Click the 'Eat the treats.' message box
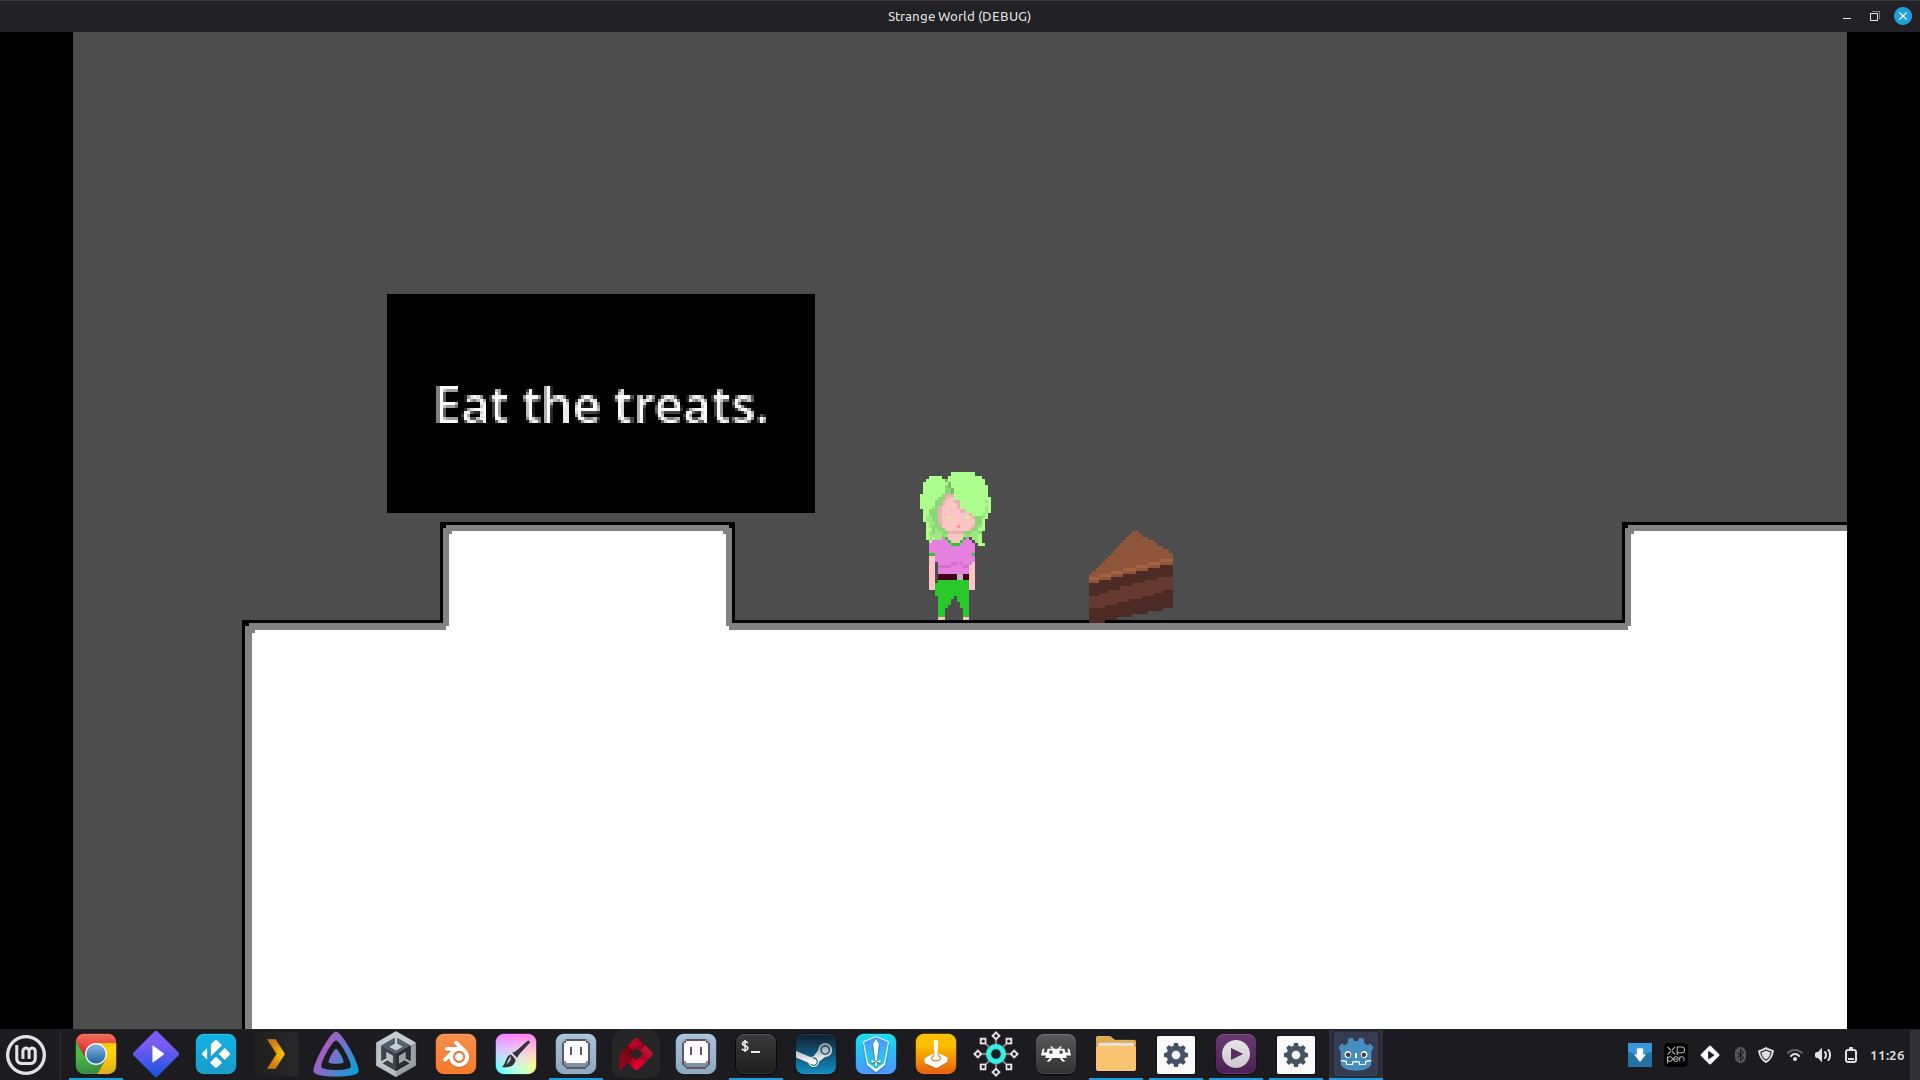The height and width of the screenshot is (1080, 1920). pyautogui.click(x=600, y=403)
